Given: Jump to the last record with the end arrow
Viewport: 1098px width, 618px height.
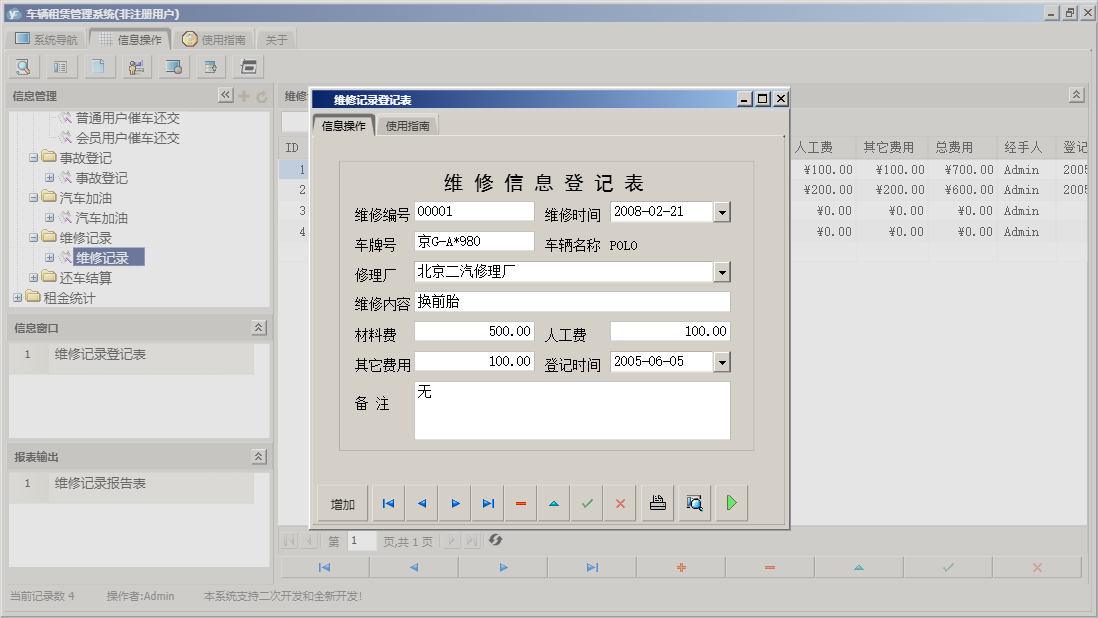Looking at the screenshot, I should click(487, 503).
